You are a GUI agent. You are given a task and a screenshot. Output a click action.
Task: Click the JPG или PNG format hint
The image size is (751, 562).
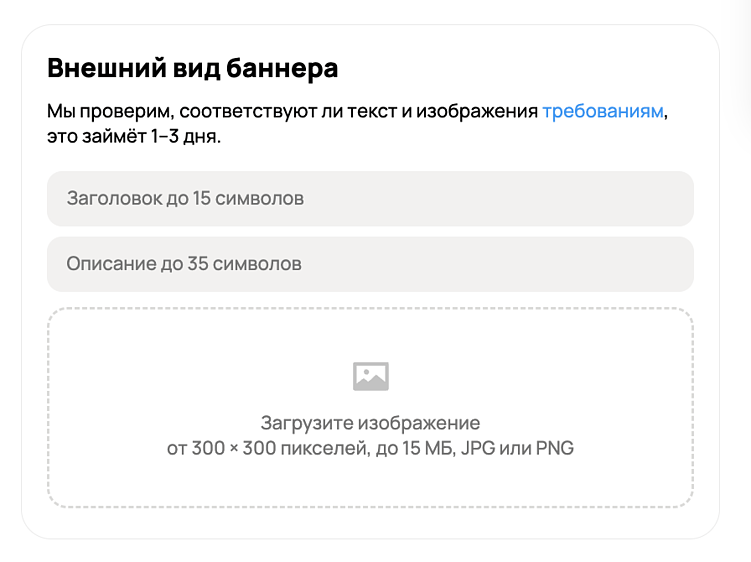coord(517,448)
